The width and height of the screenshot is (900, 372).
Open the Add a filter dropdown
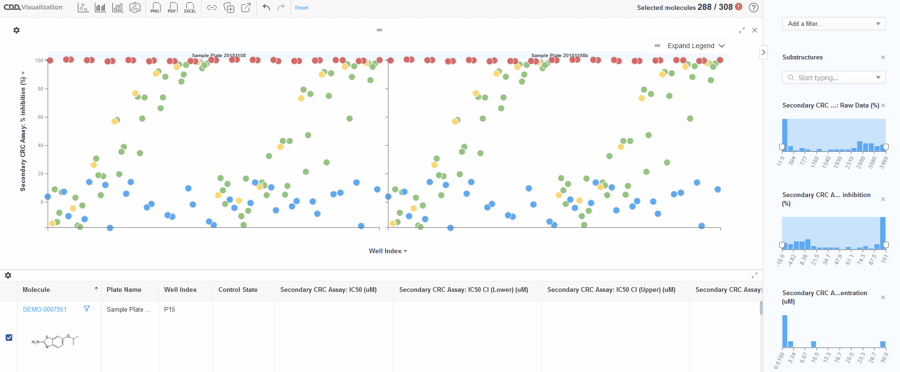coord(834,24)
